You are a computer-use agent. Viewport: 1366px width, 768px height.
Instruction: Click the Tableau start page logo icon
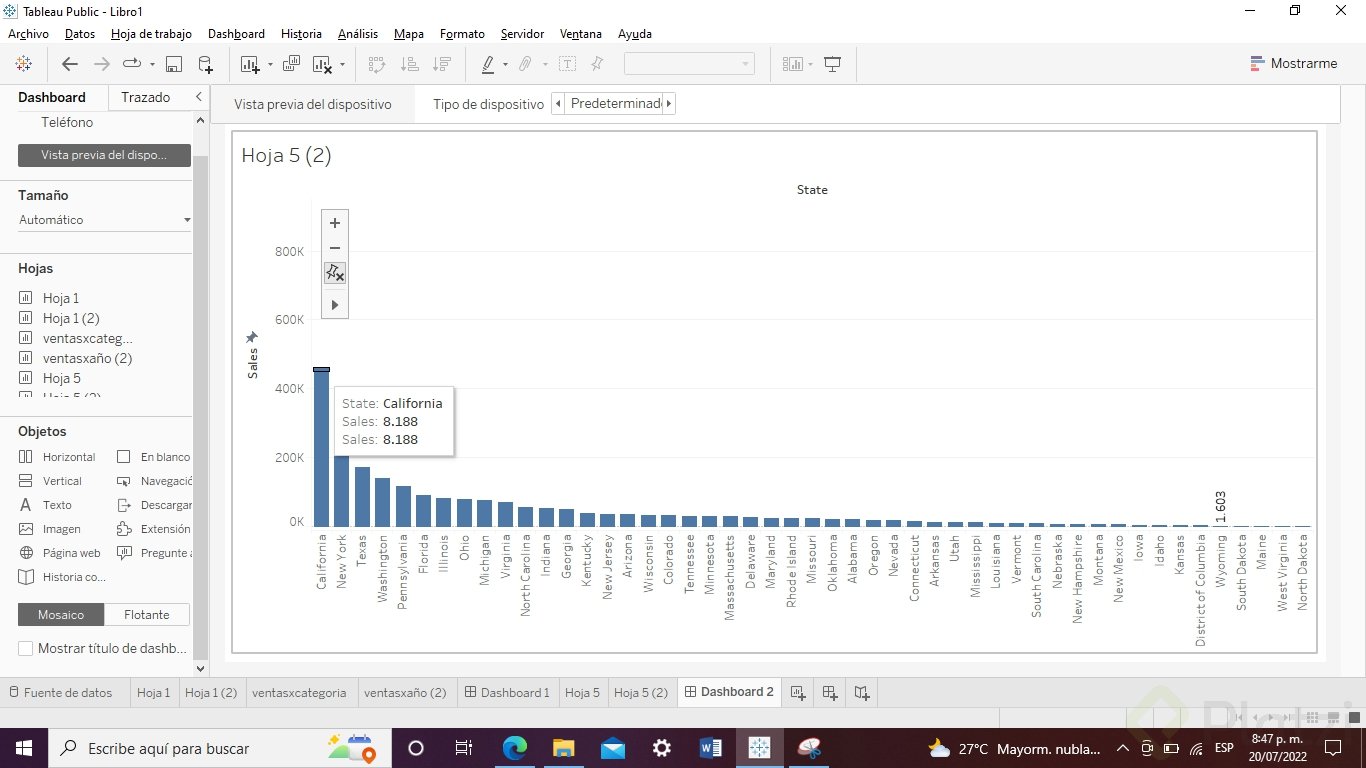[24, 64]
